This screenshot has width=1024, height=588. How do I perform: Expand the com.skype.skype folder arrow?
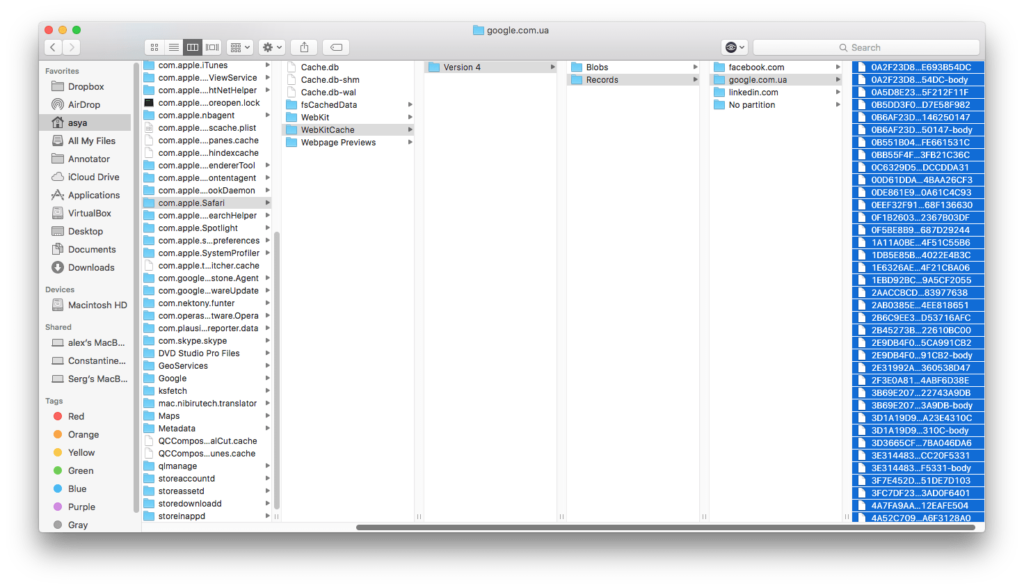[x=267, y=341]
